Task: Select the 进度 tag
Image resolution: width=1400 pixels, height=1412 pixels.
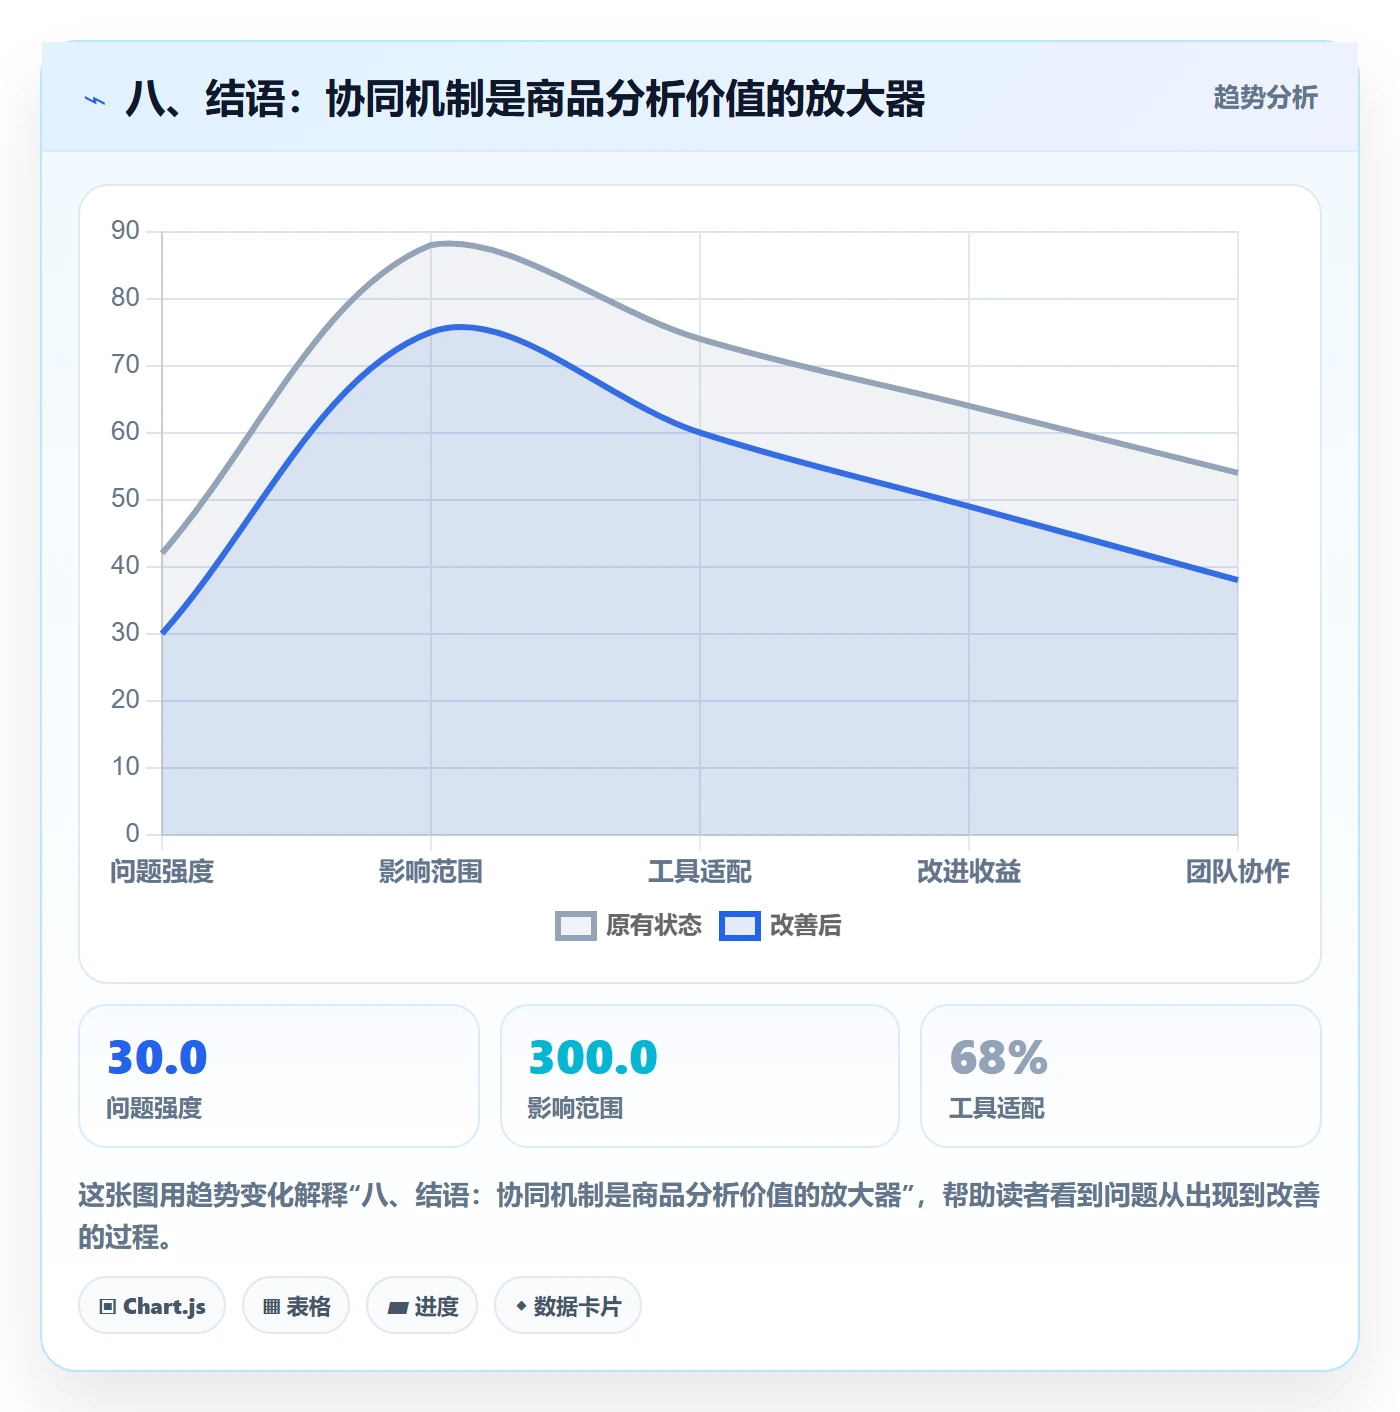Action: tap(422, 1306)
